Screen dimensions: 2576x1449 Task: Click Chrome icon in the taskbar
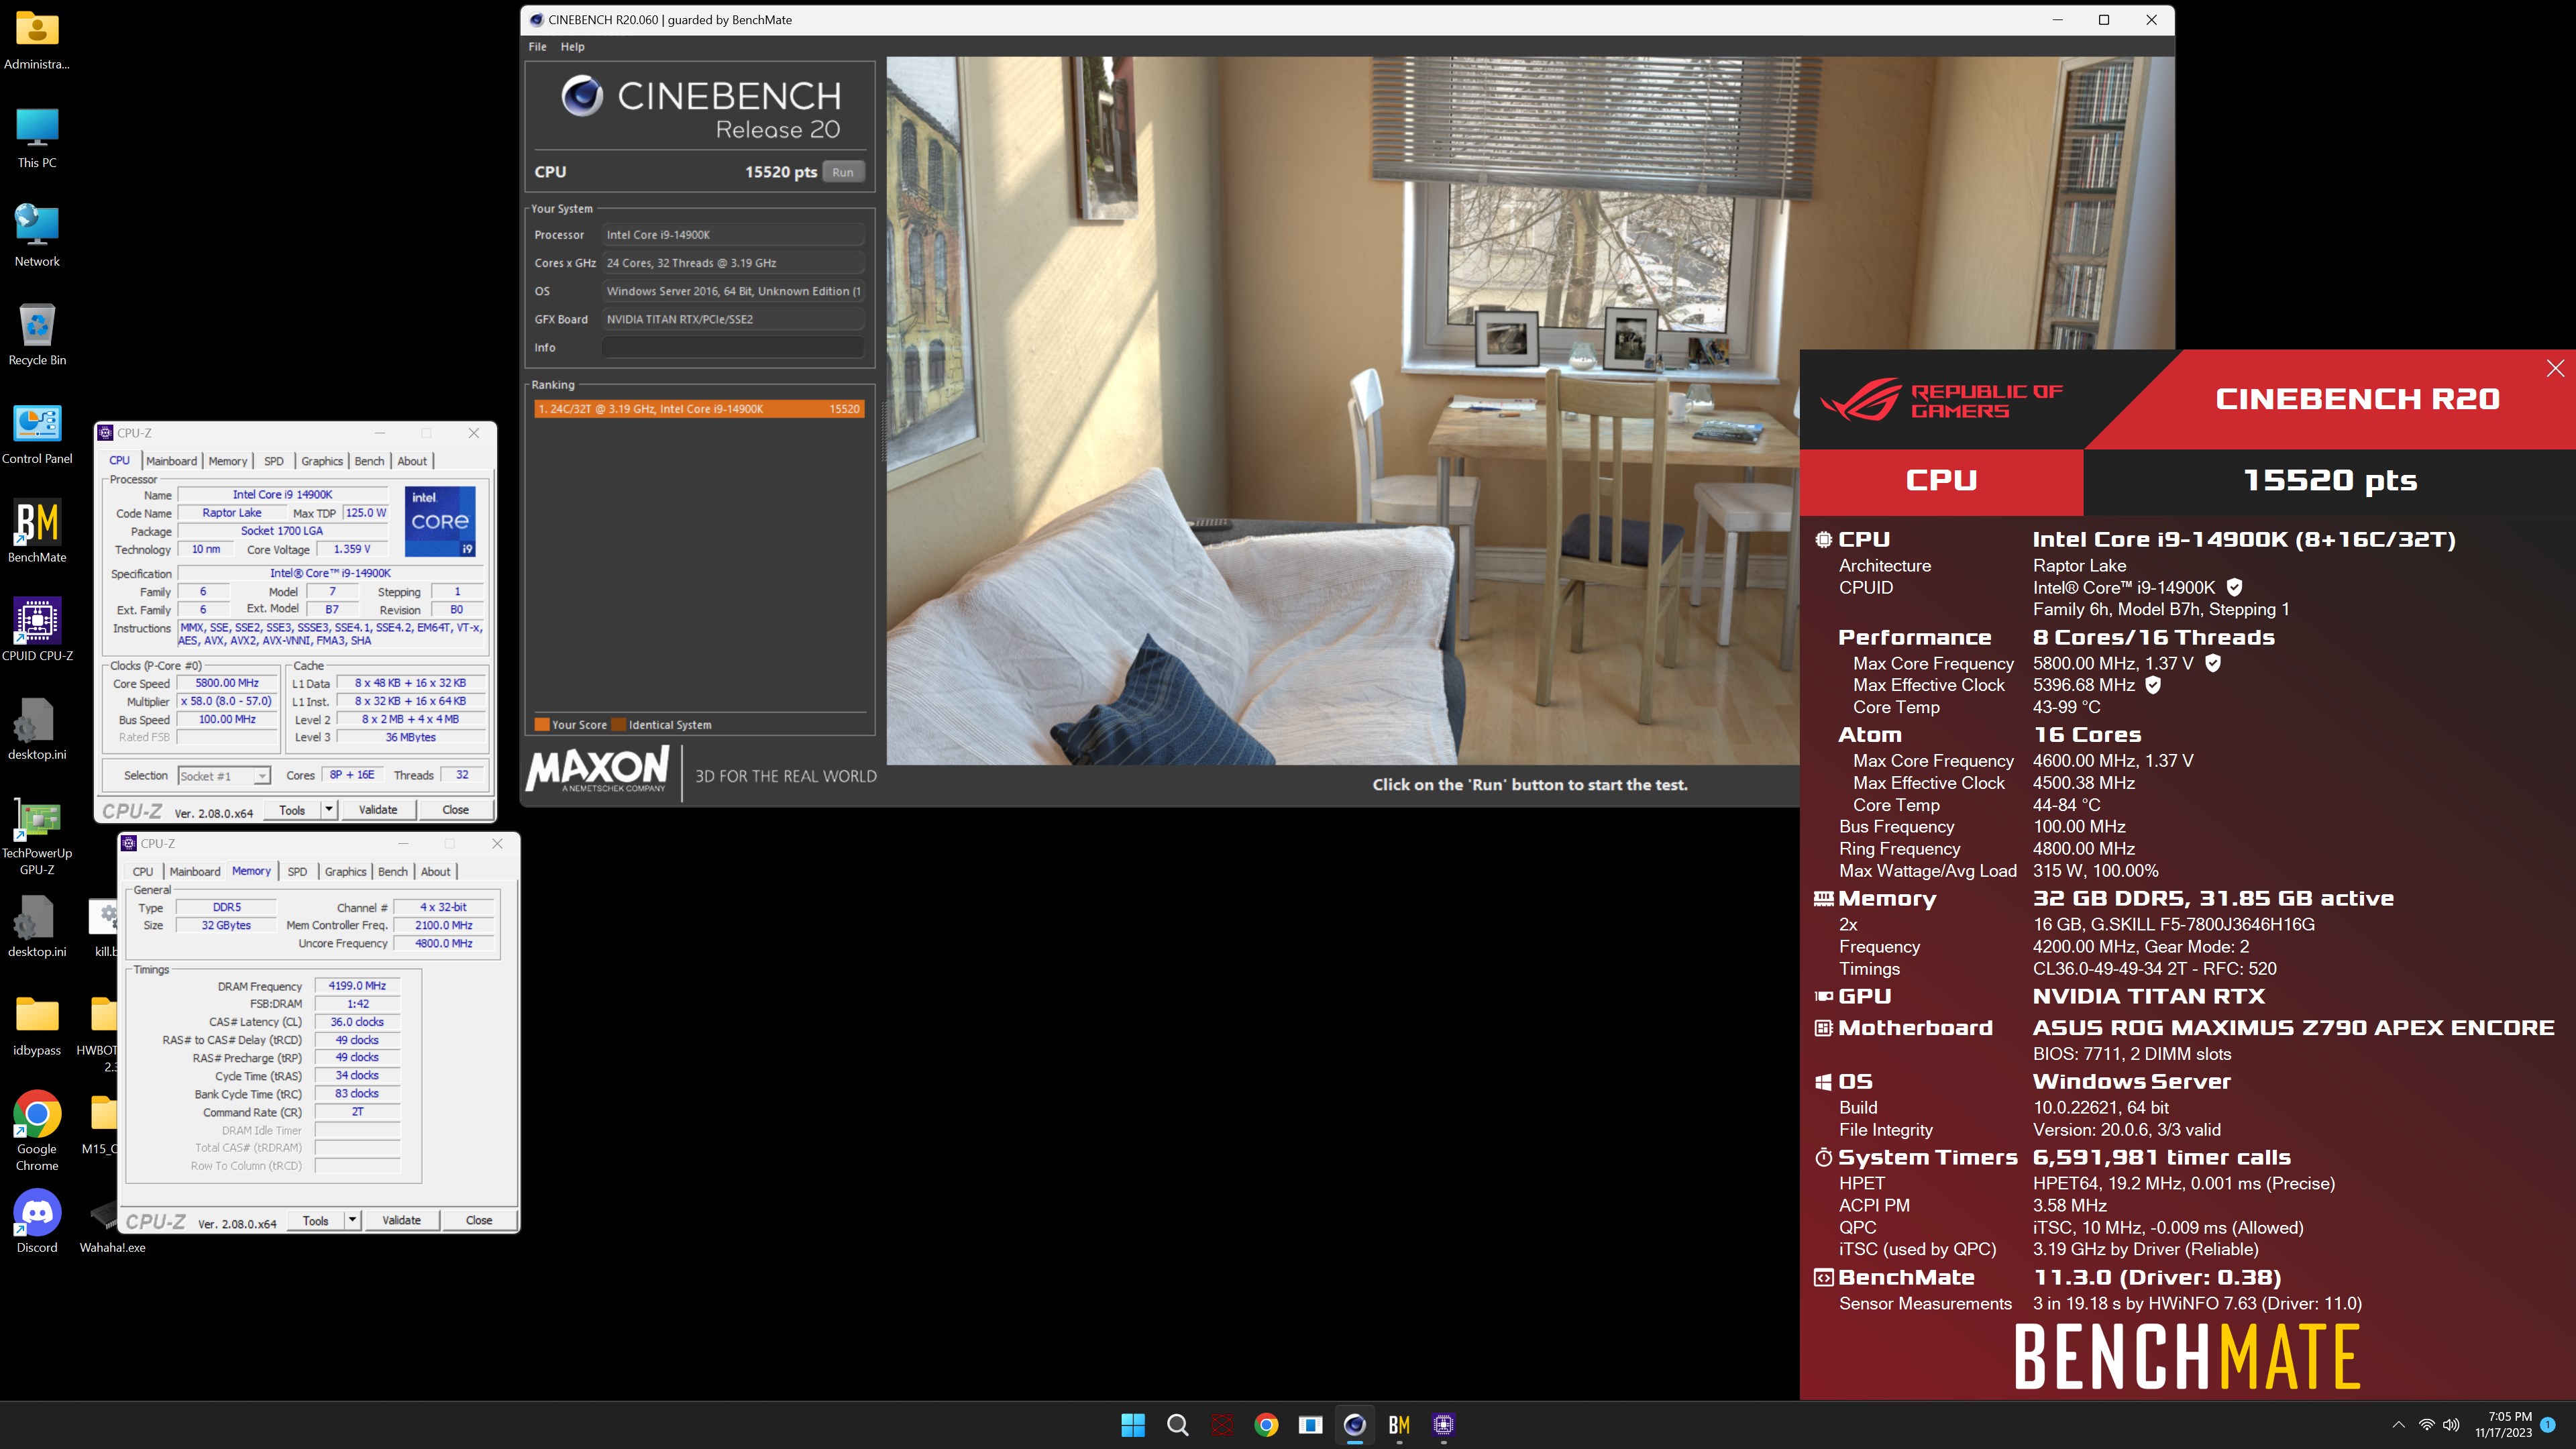click(x=1266, y=1425)
